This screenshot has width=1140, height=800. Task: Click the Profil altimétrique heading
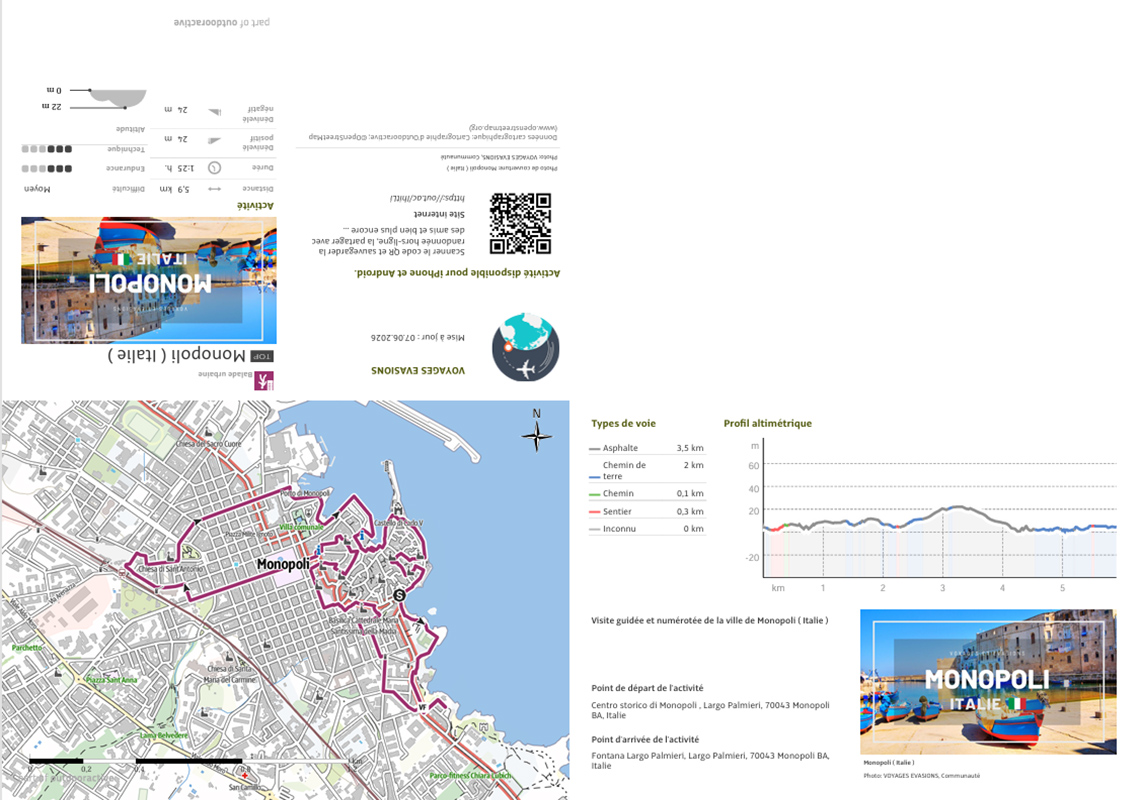click(x=767, y=423)
